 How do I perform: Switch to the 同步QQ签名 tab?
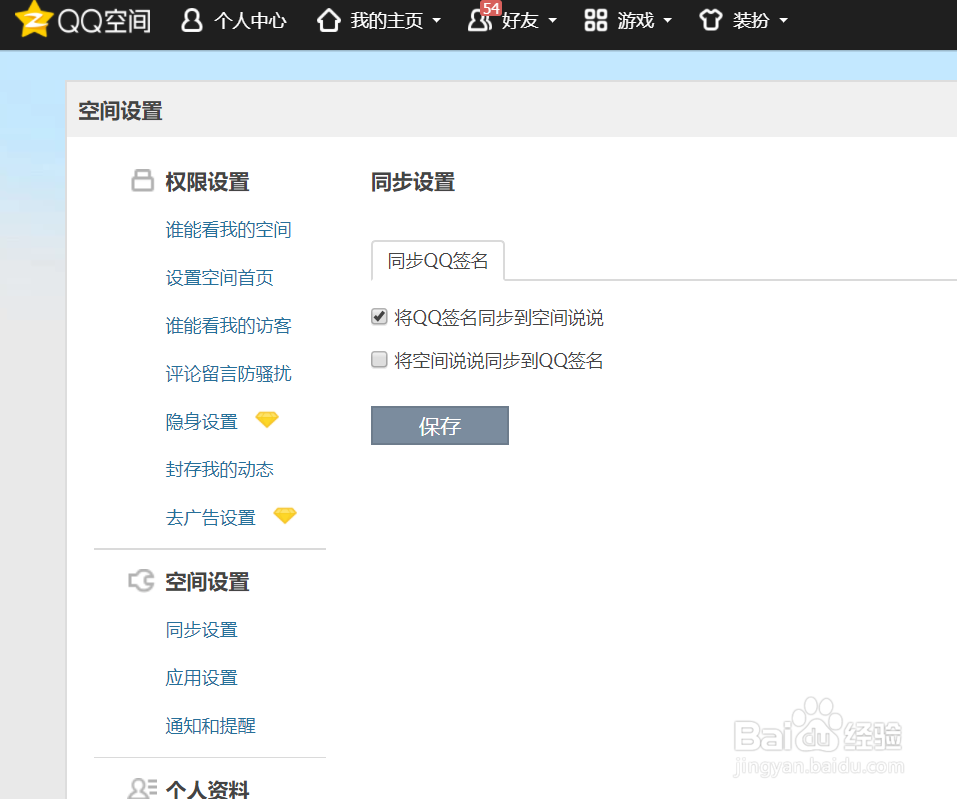(437, 259)
